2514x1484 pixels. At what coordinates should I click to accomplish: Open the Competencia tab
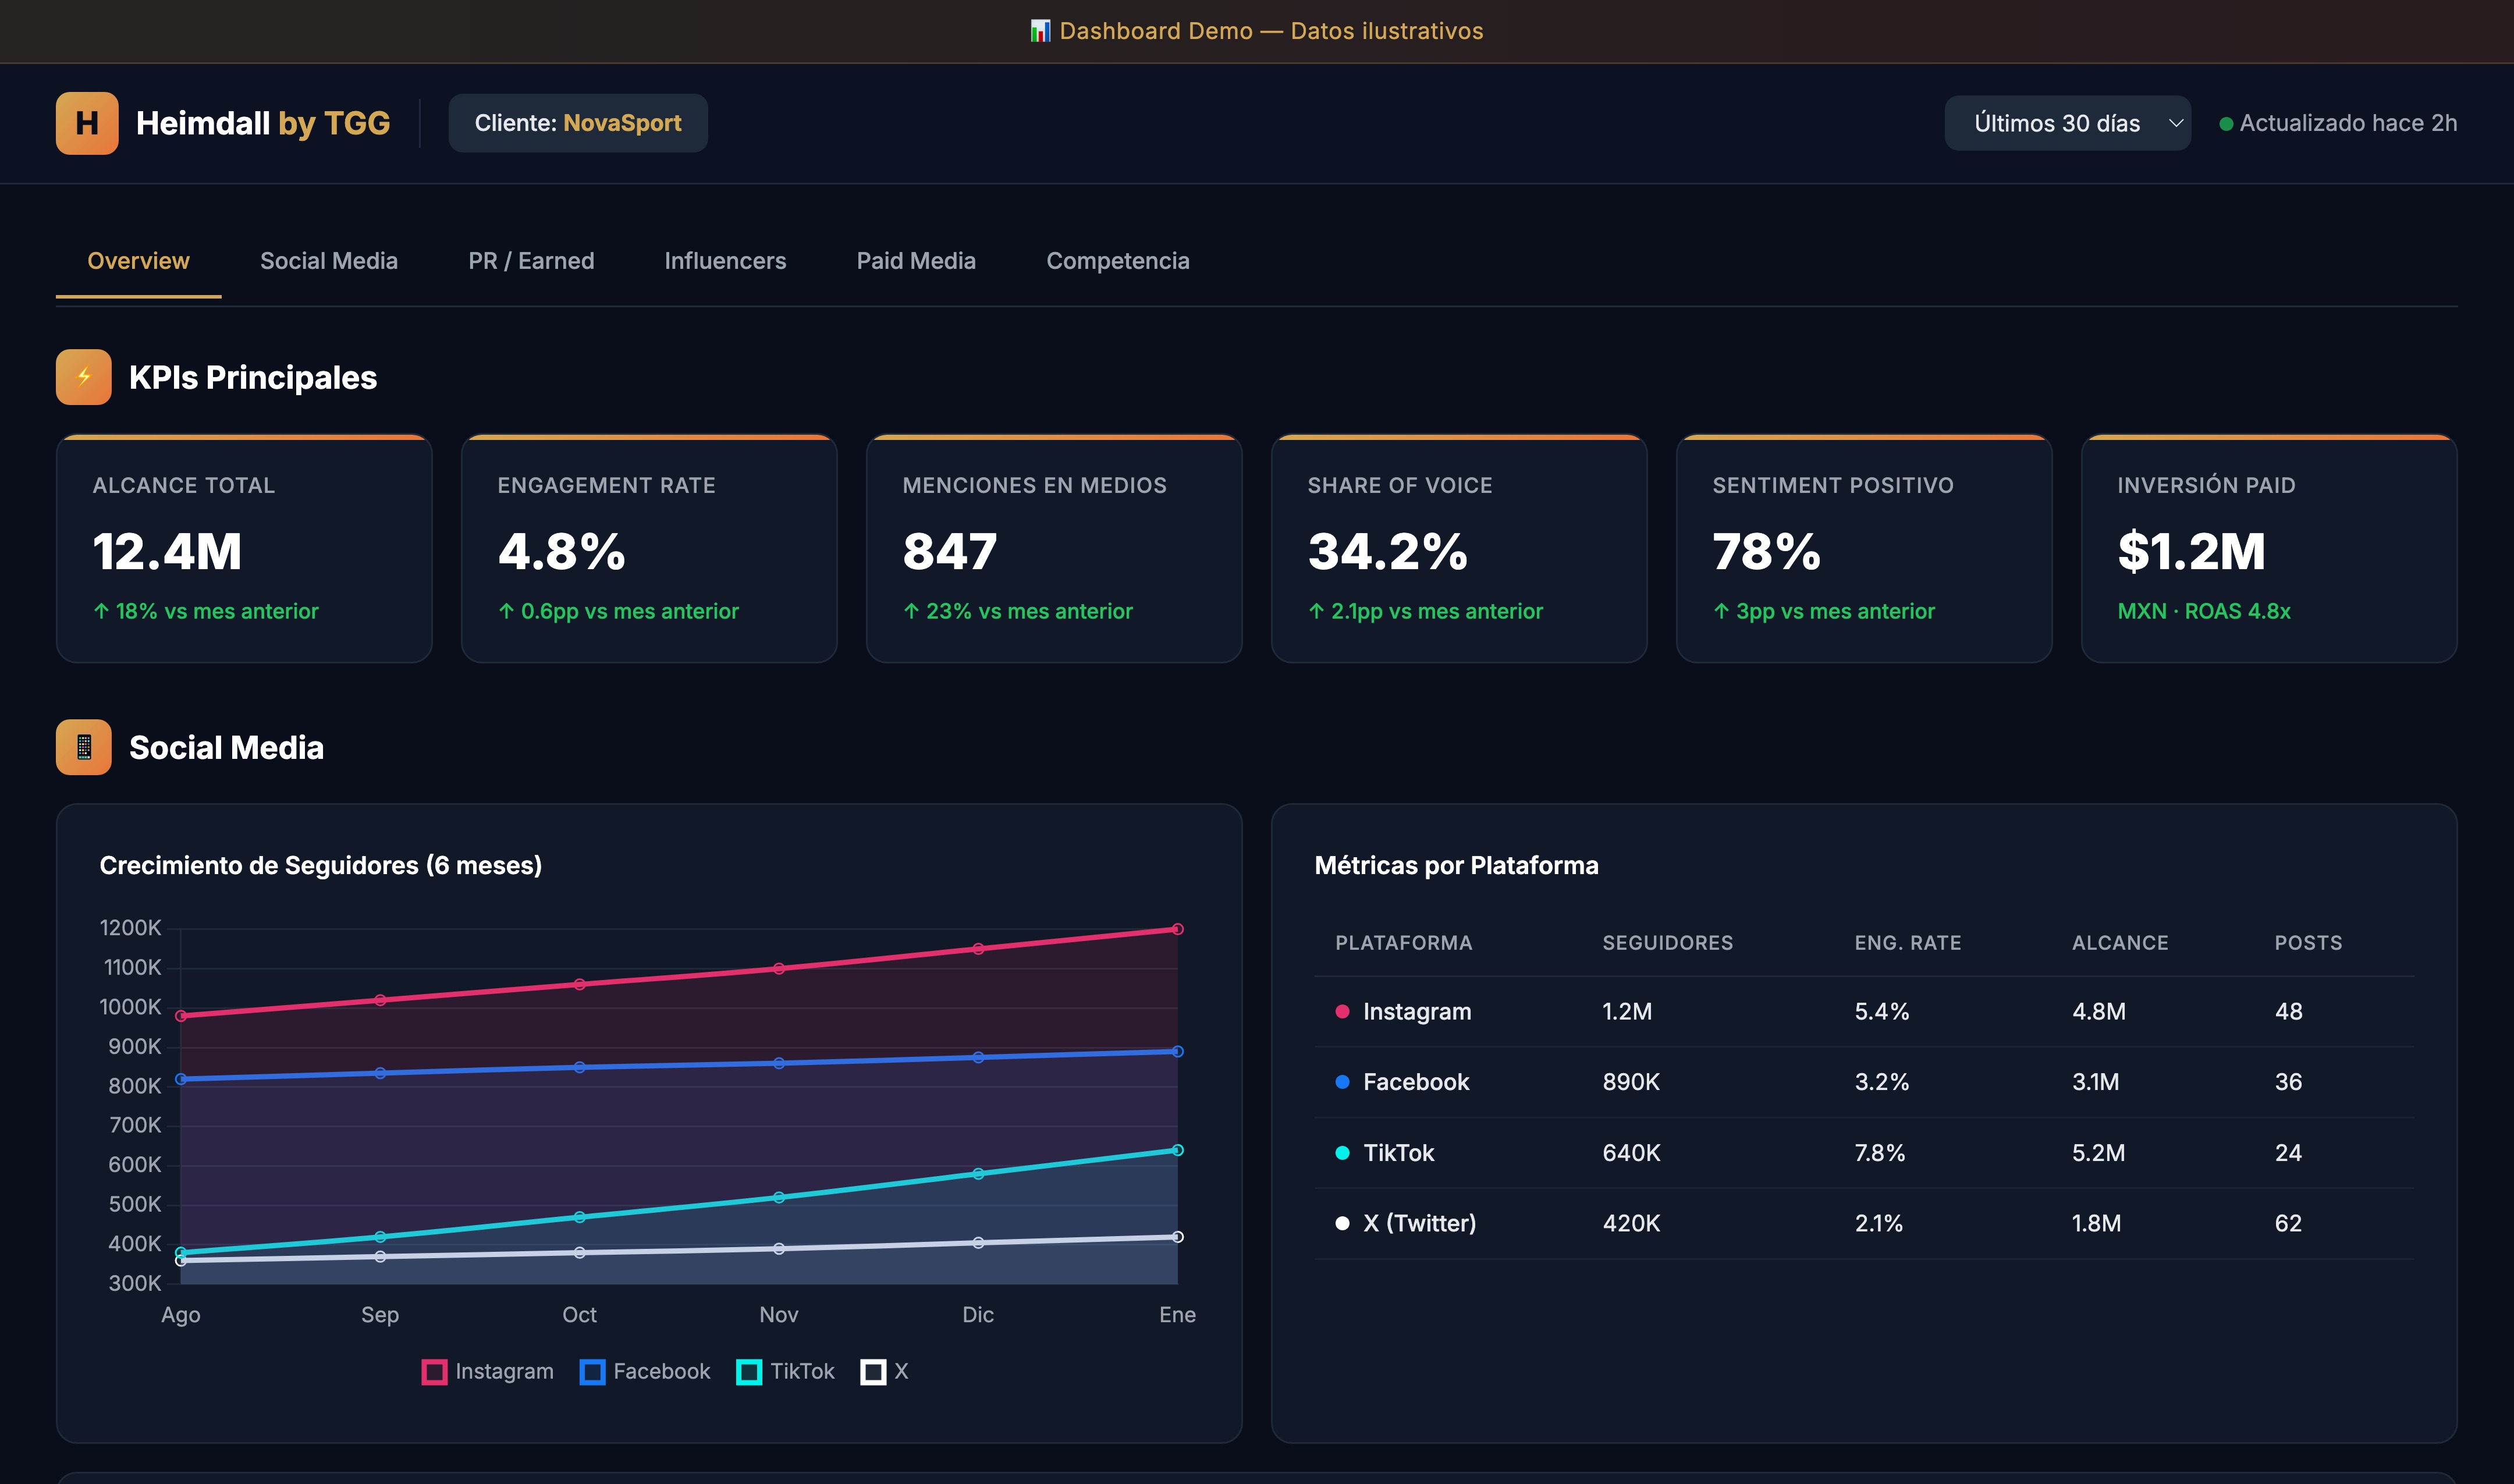point(1117,261)
